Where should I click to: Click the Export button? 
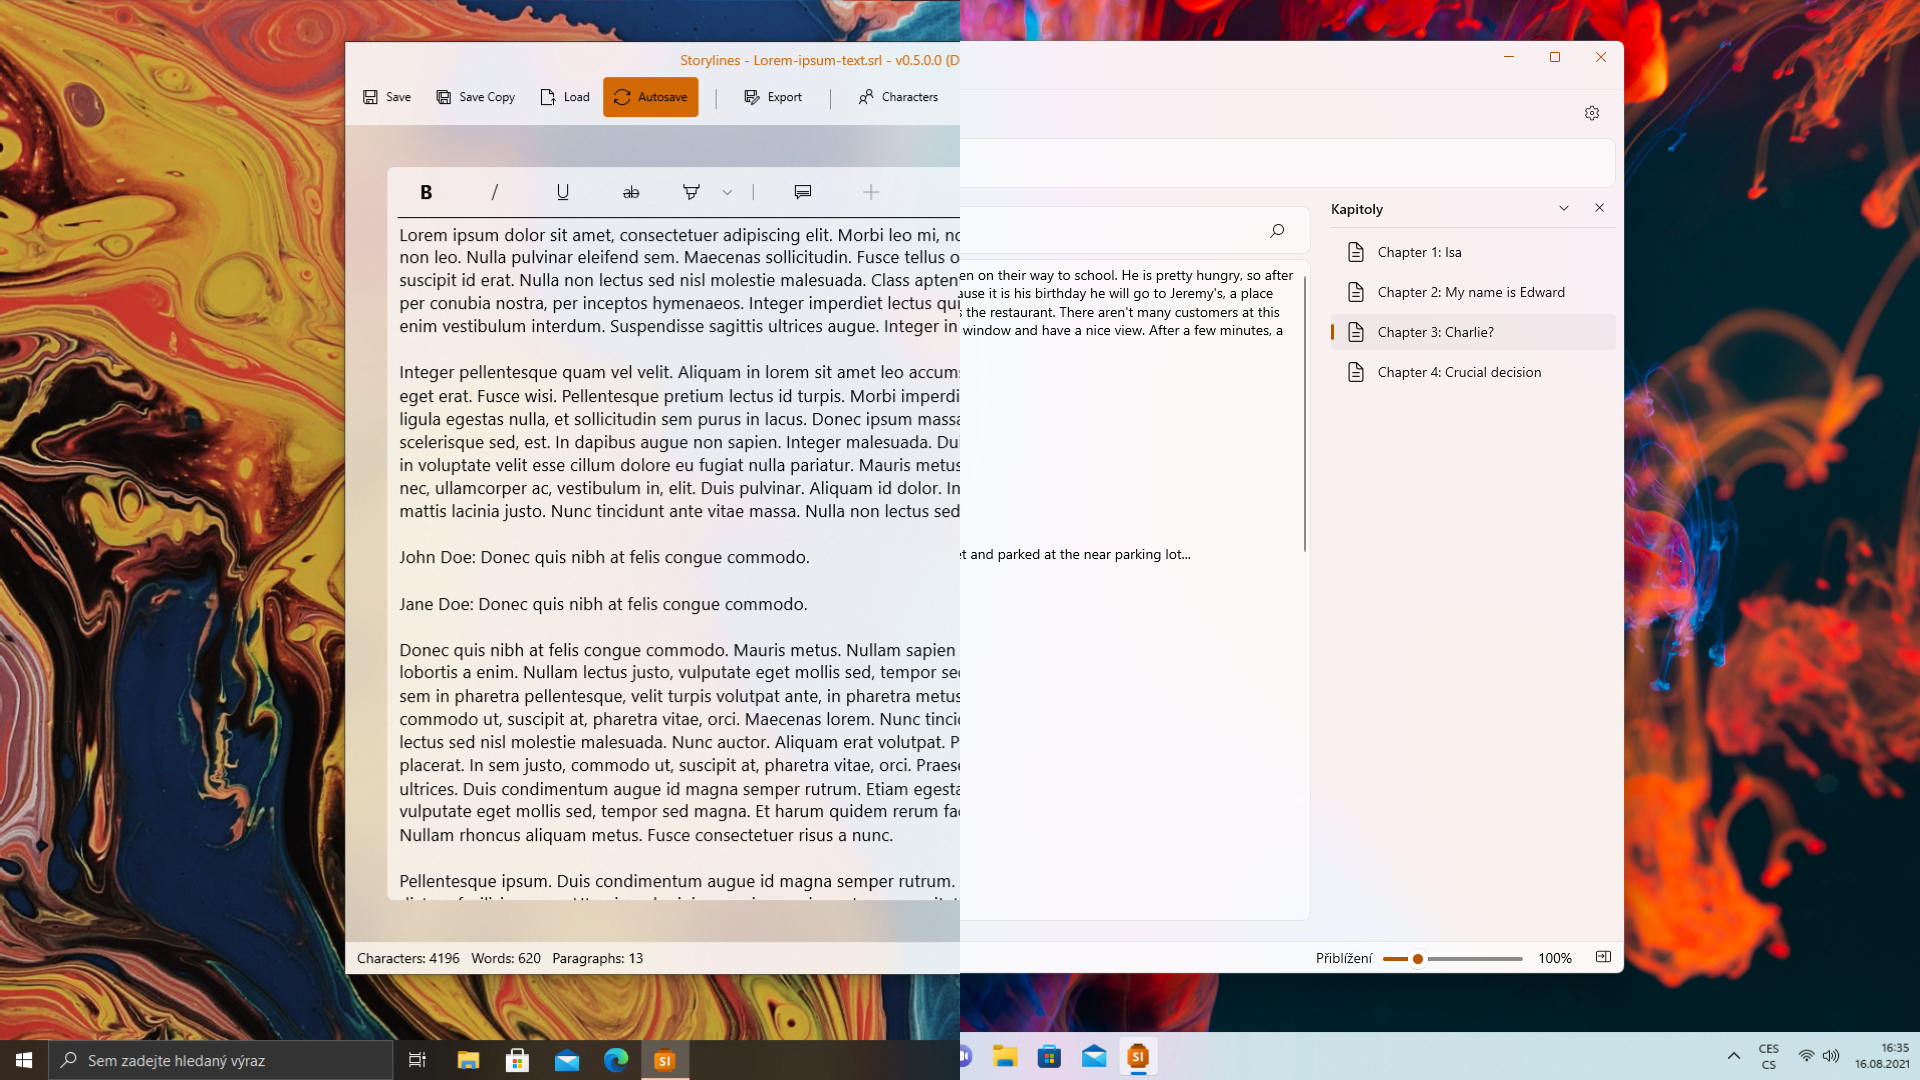point(773,97)
